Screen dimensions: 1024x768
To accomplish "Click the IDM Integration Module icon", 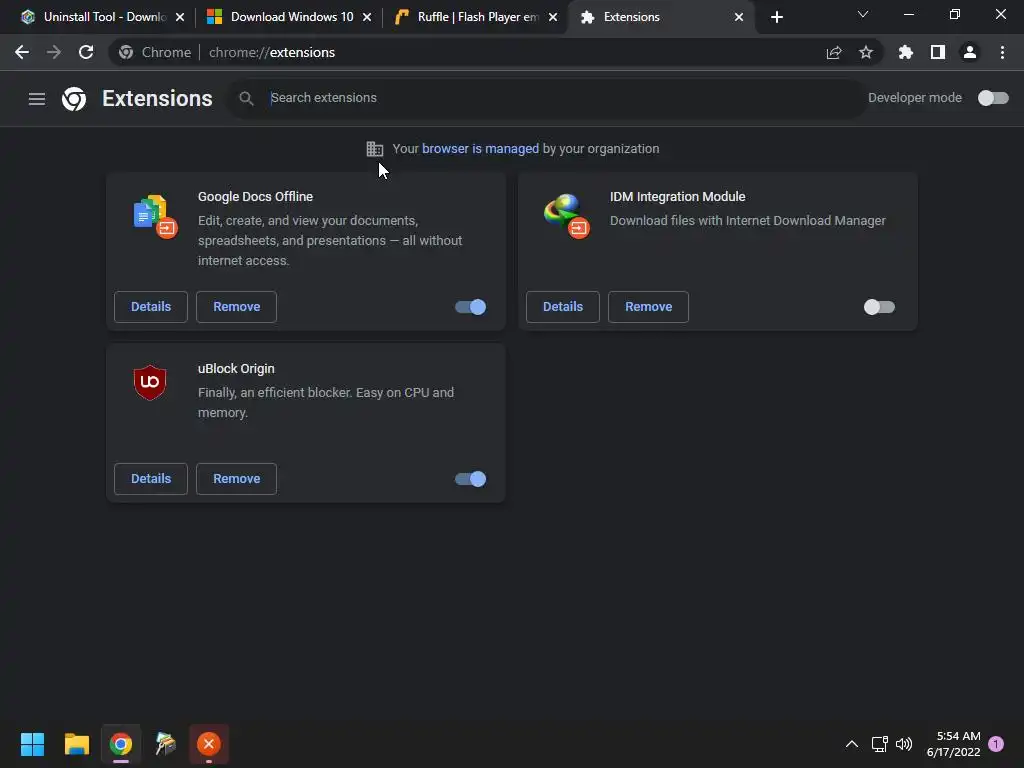I will click(566, 216).
